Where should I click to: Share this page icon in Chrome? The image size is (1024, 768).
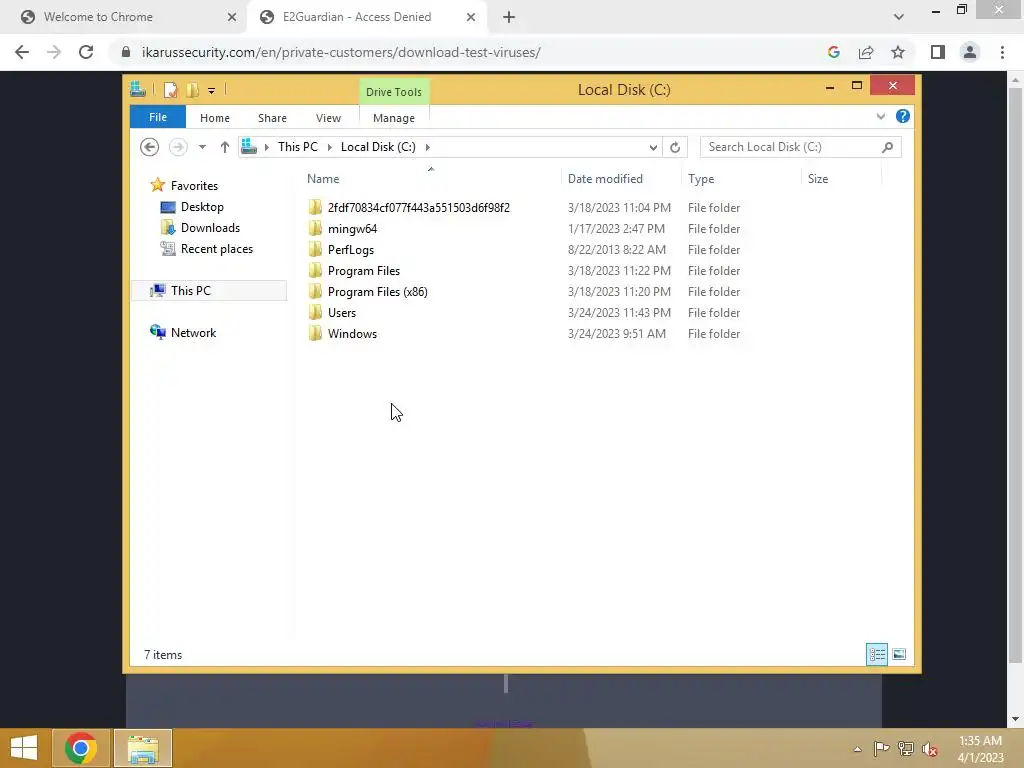(866, 52)
